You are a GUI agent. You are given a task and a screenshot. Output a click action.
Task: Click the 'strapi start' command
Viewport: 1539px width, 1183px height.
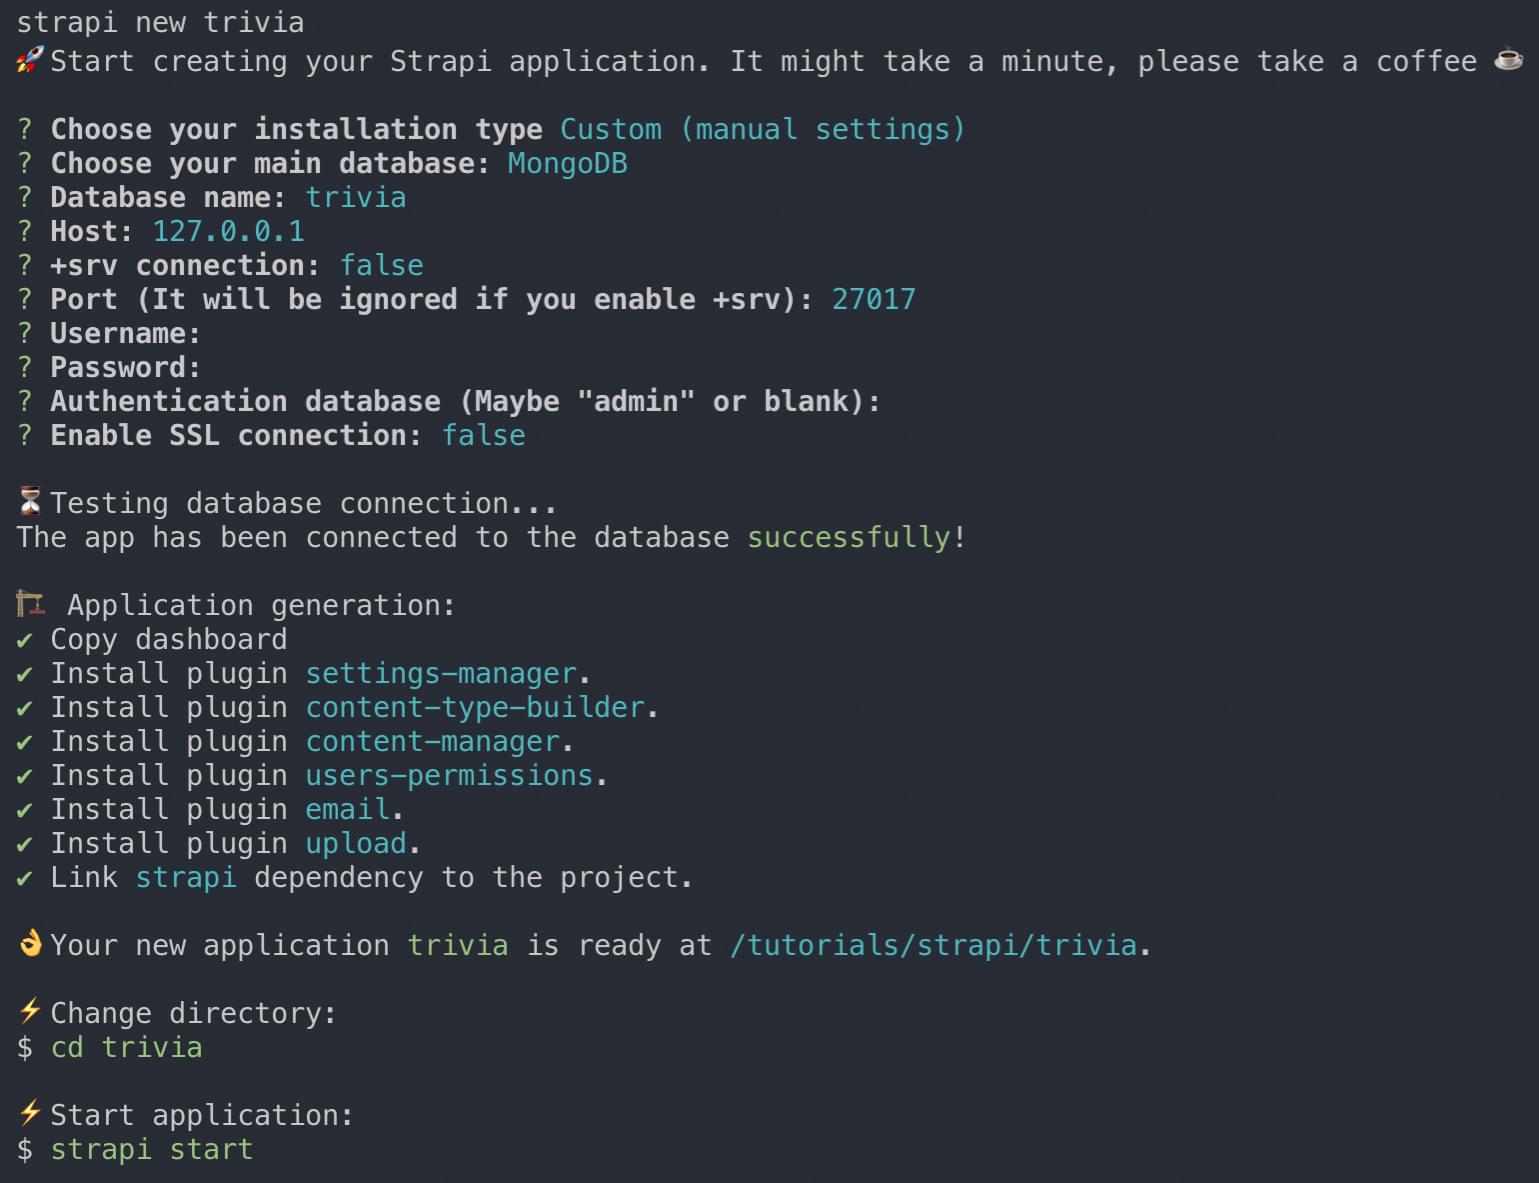pyautogui.click(x=152, y=1150)
